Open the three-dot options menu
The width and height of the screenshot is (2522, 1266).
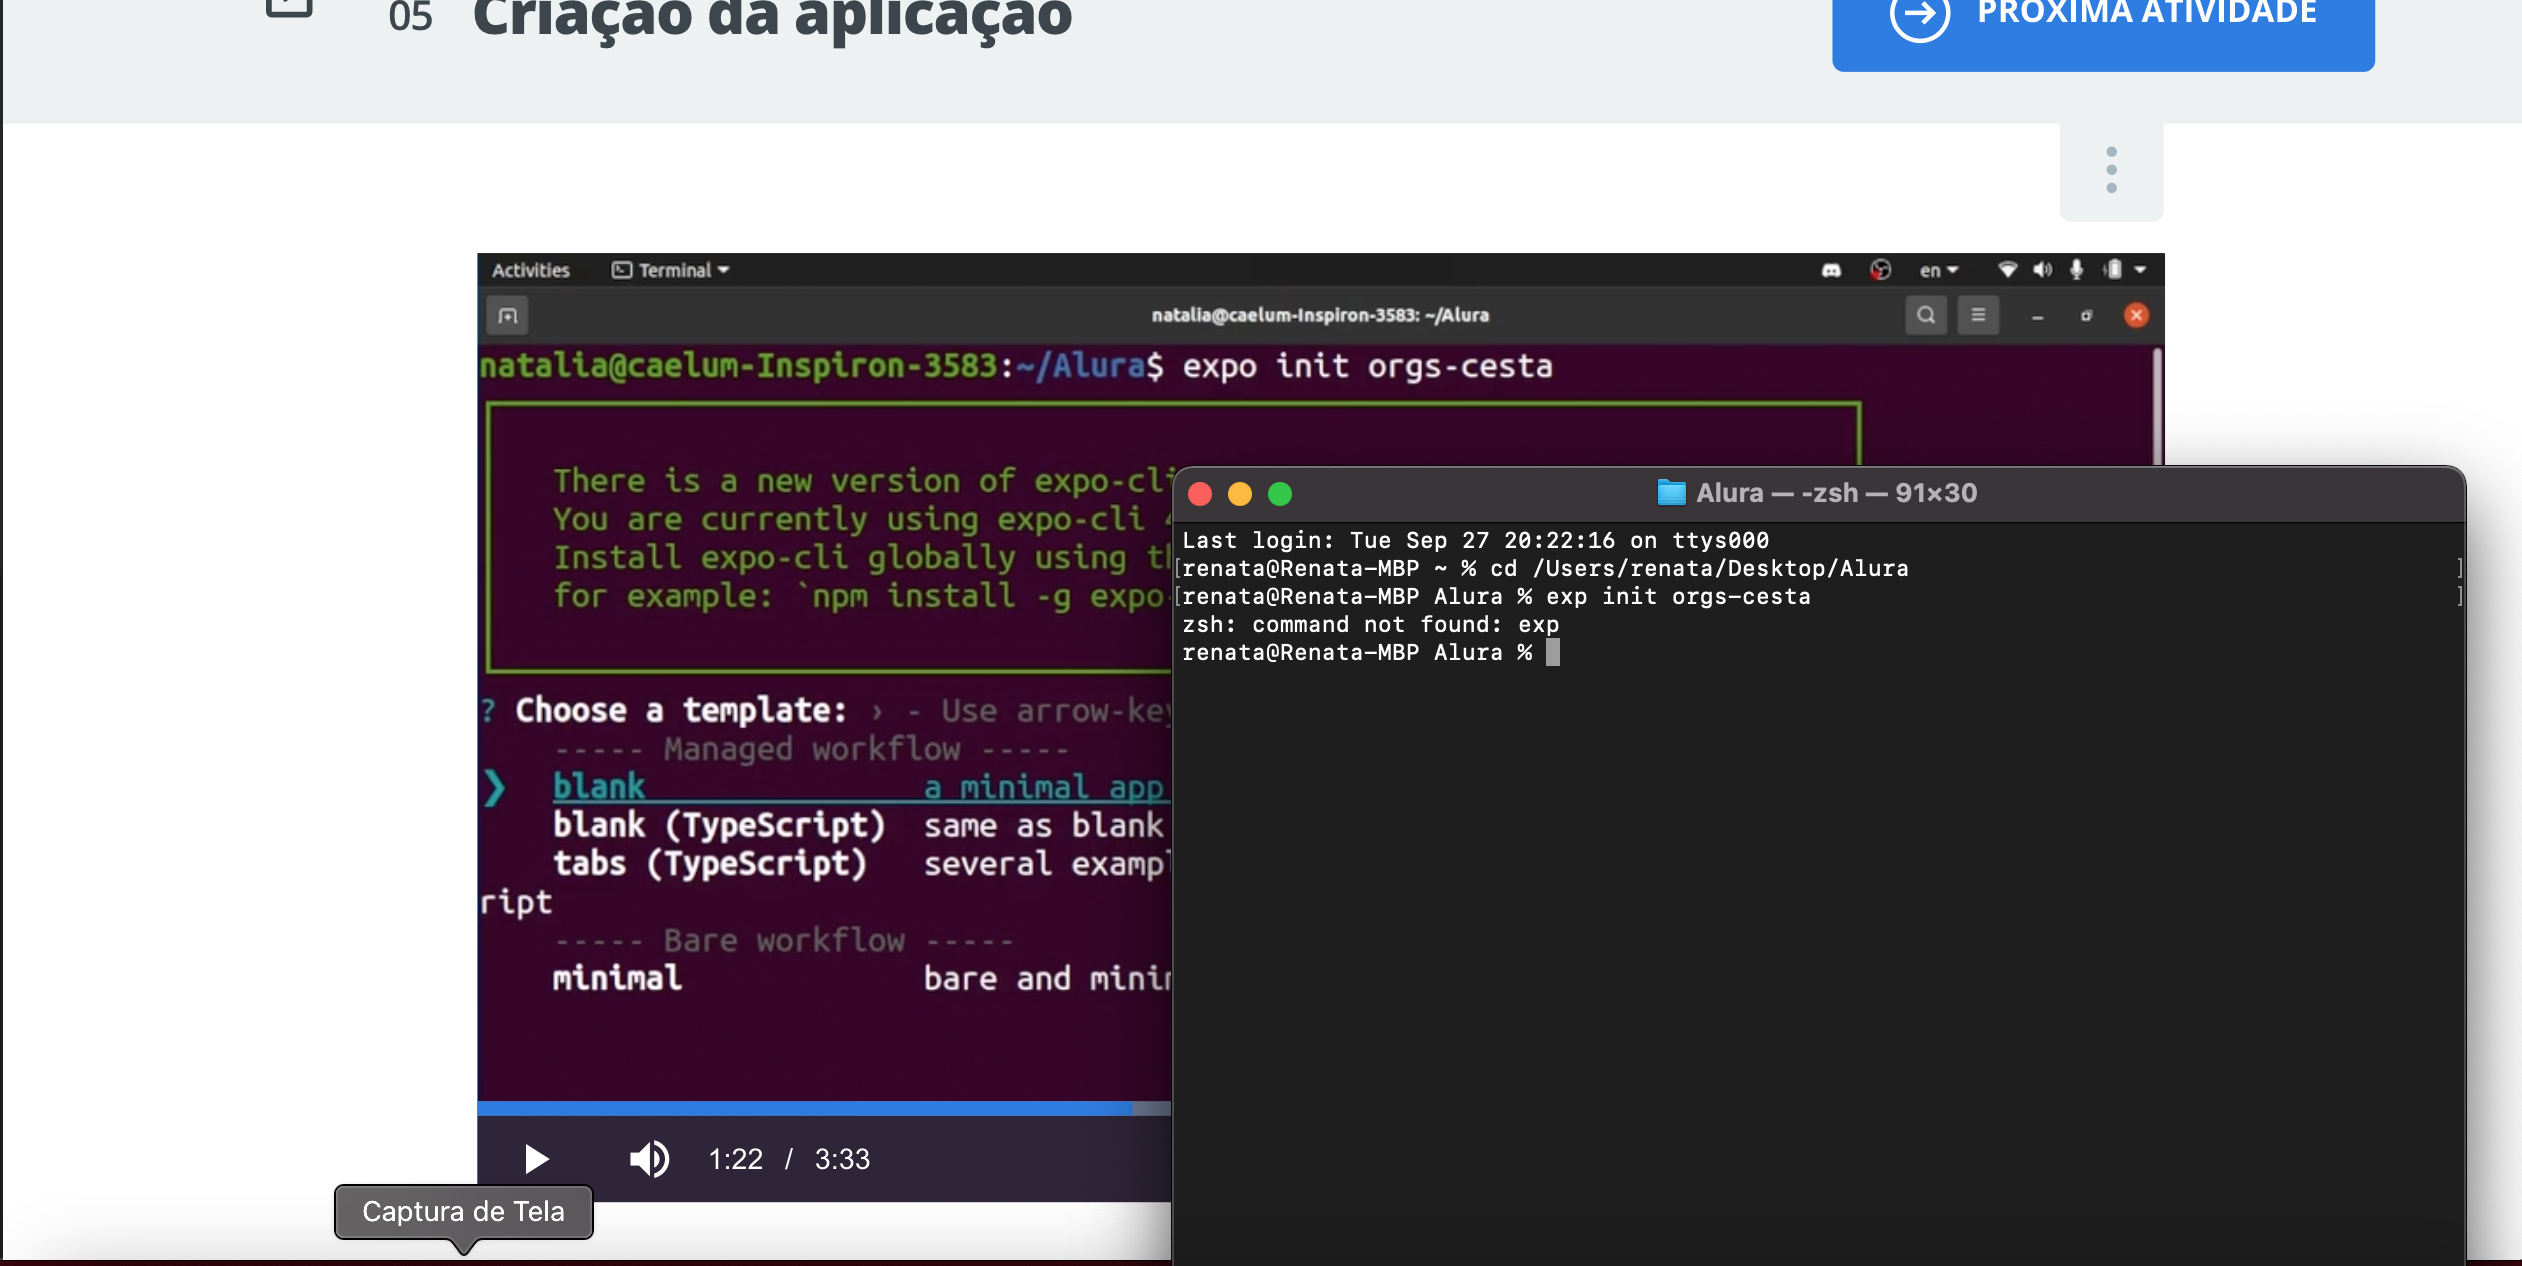2111,170
